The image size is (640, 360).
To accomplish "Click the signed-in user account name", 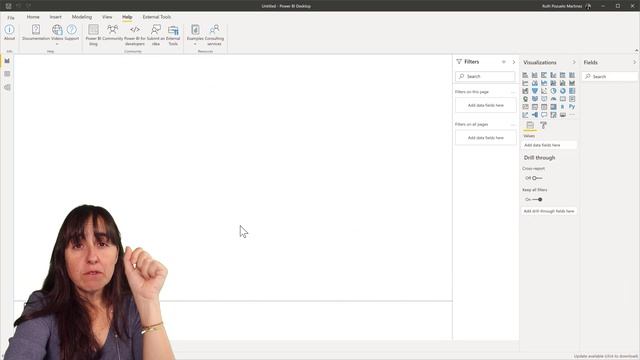I will [562, 6].
